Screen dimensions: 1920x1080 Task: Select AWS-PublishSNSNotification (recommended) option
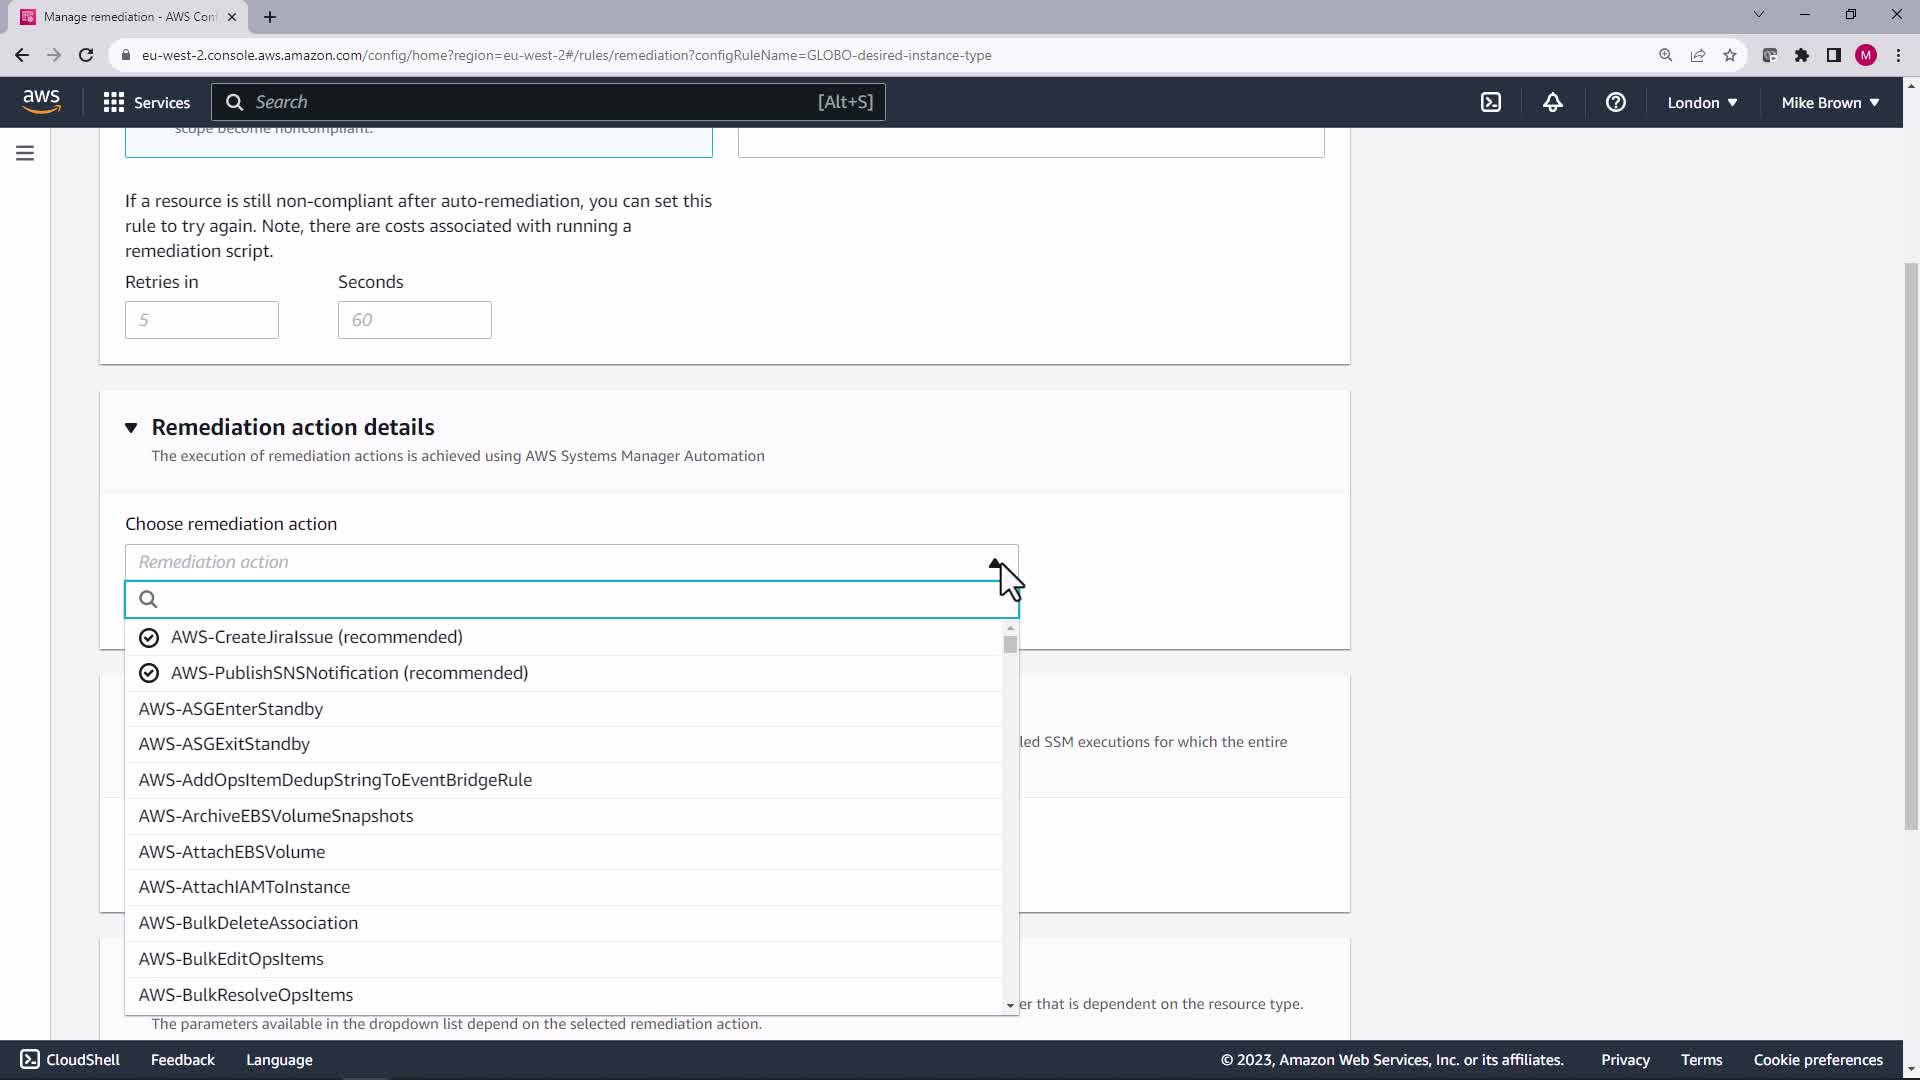pyautogui.click(x=349, y=673)
